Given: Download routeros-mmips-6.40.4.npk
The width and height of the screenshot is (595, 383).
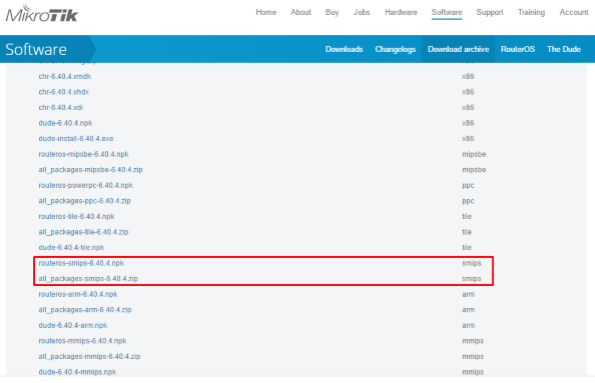Looking at the screenshot, I should 82,341.
